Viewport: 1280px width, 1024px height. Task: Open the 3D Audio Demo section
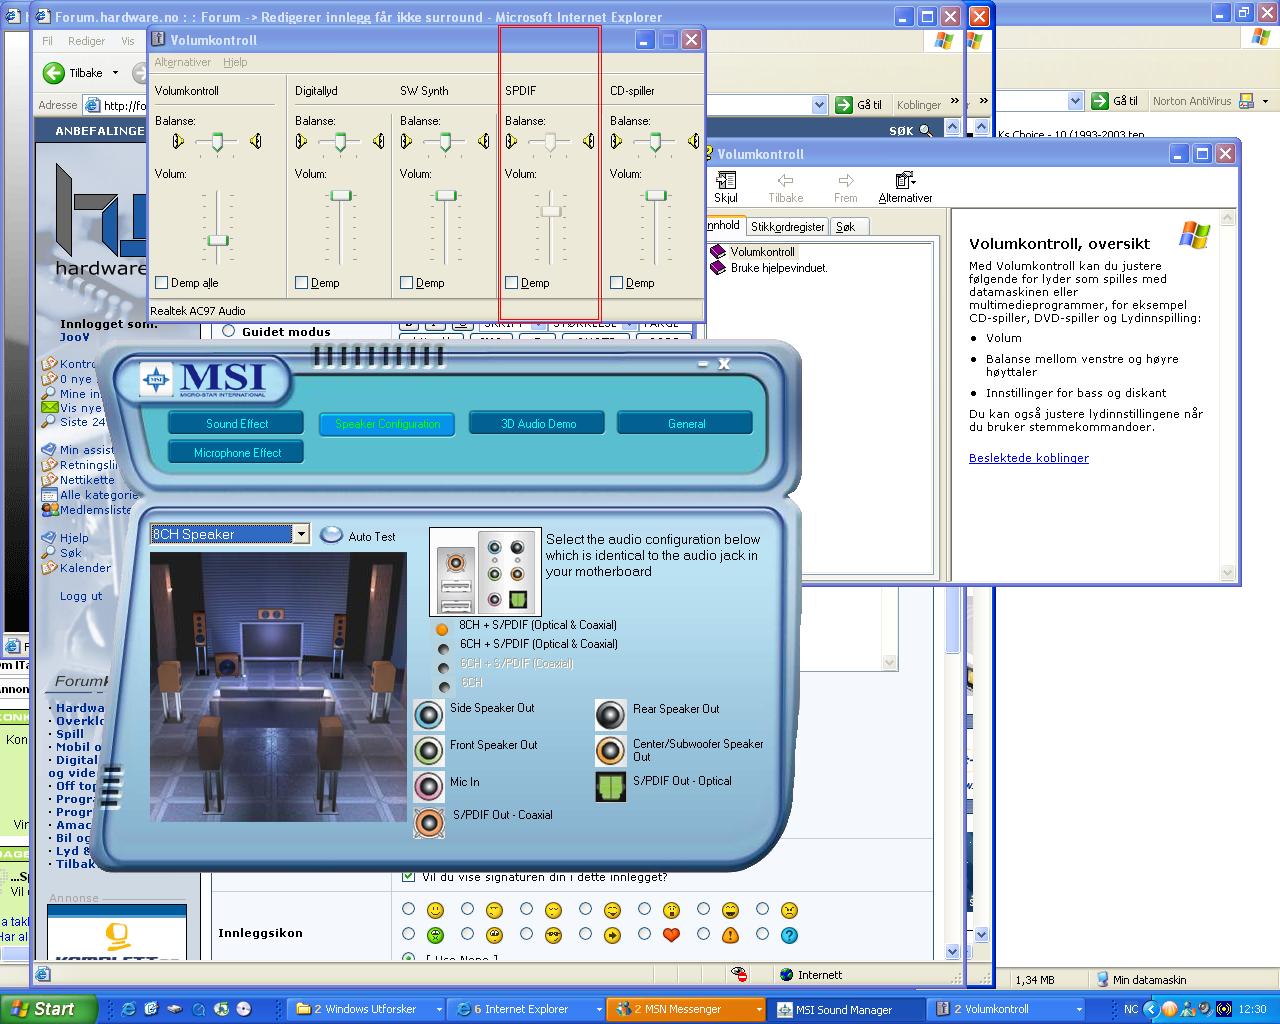click(538, 424)
